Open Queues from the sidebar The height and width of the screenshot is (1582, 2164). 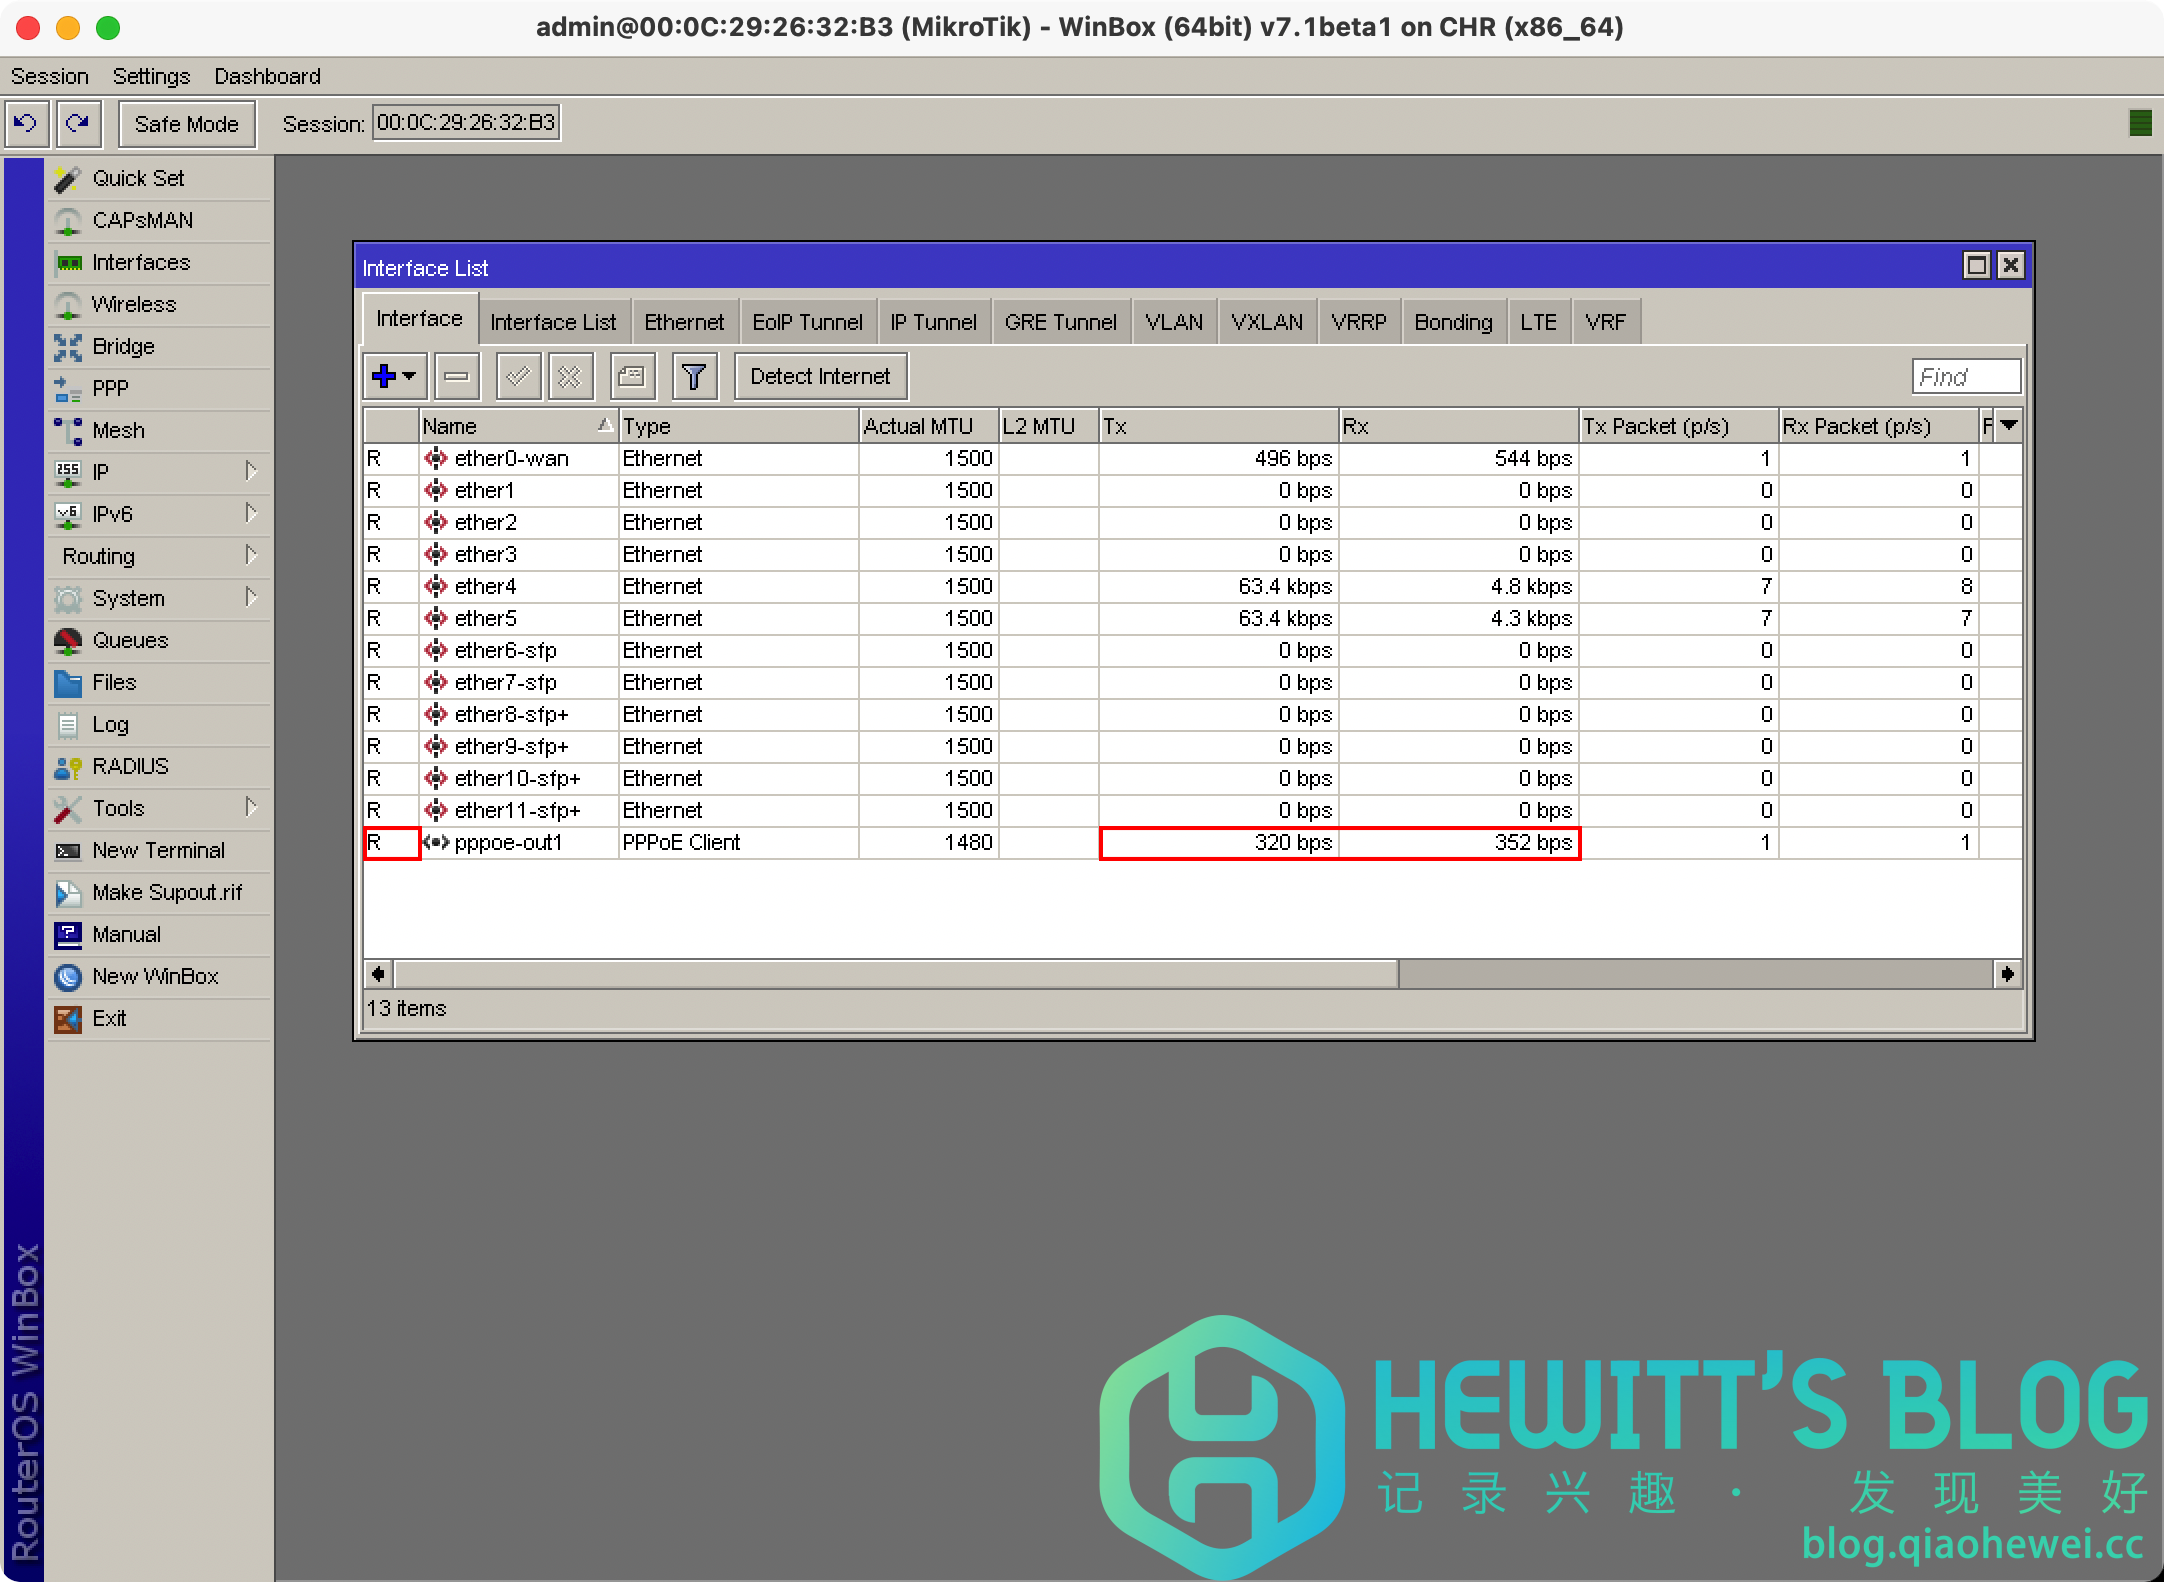(x=130, y=640)
